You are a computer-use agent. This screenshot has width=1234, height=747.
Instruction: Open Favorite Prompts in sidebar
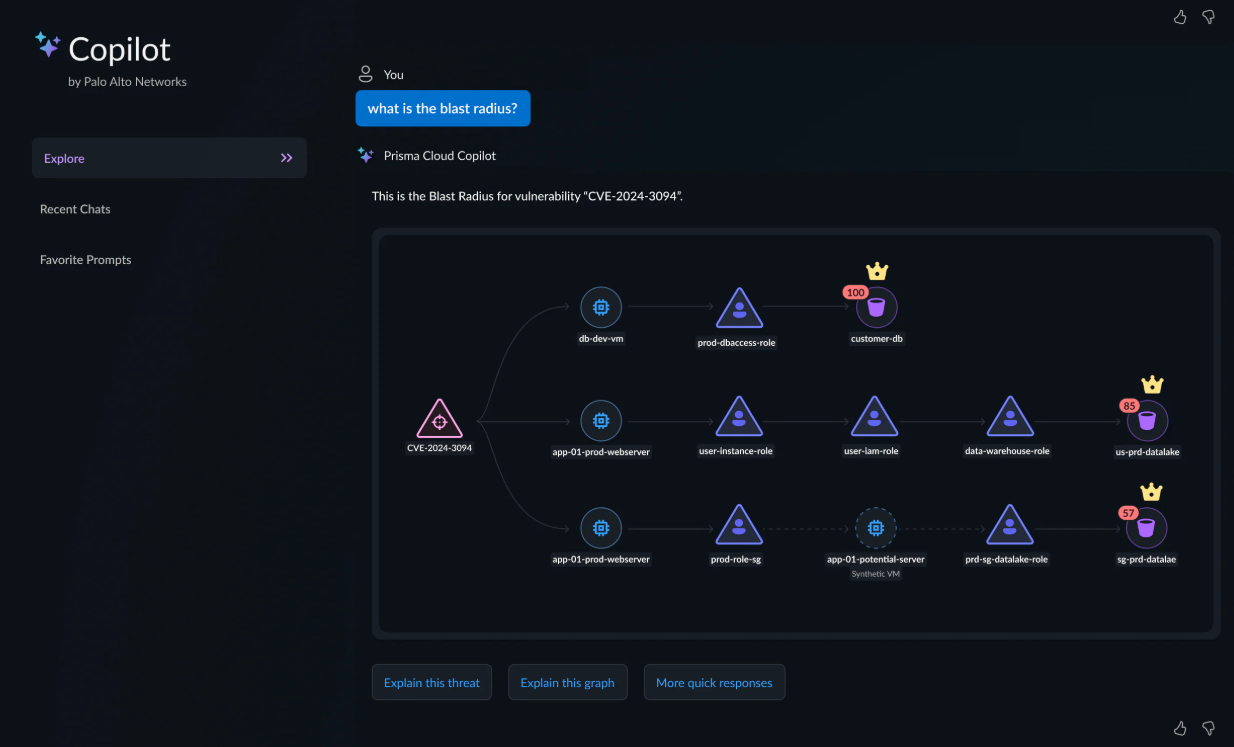pyautogui.click(x=86, y=260)
